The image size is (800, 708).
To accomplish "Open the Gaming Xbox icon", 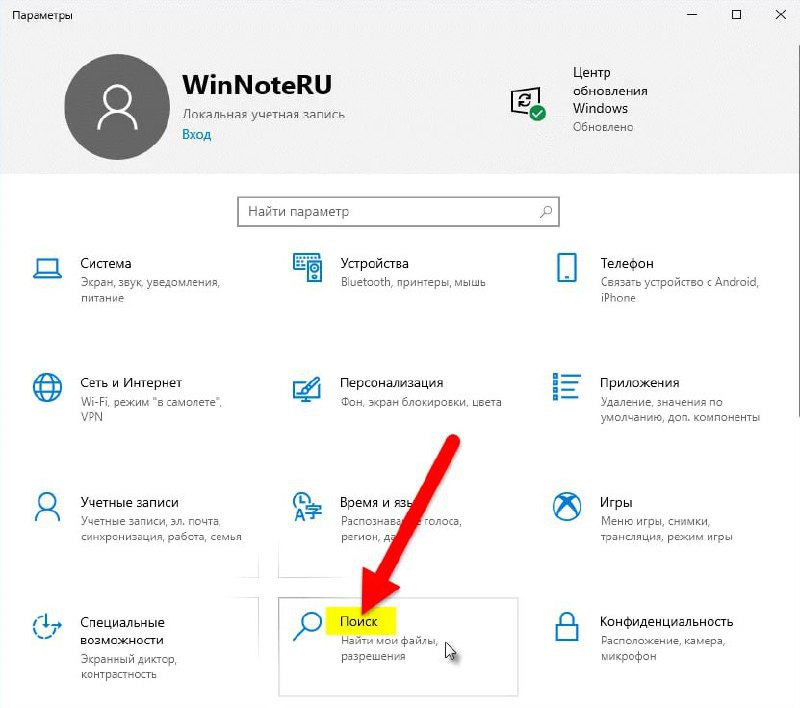I will (567, 506).
